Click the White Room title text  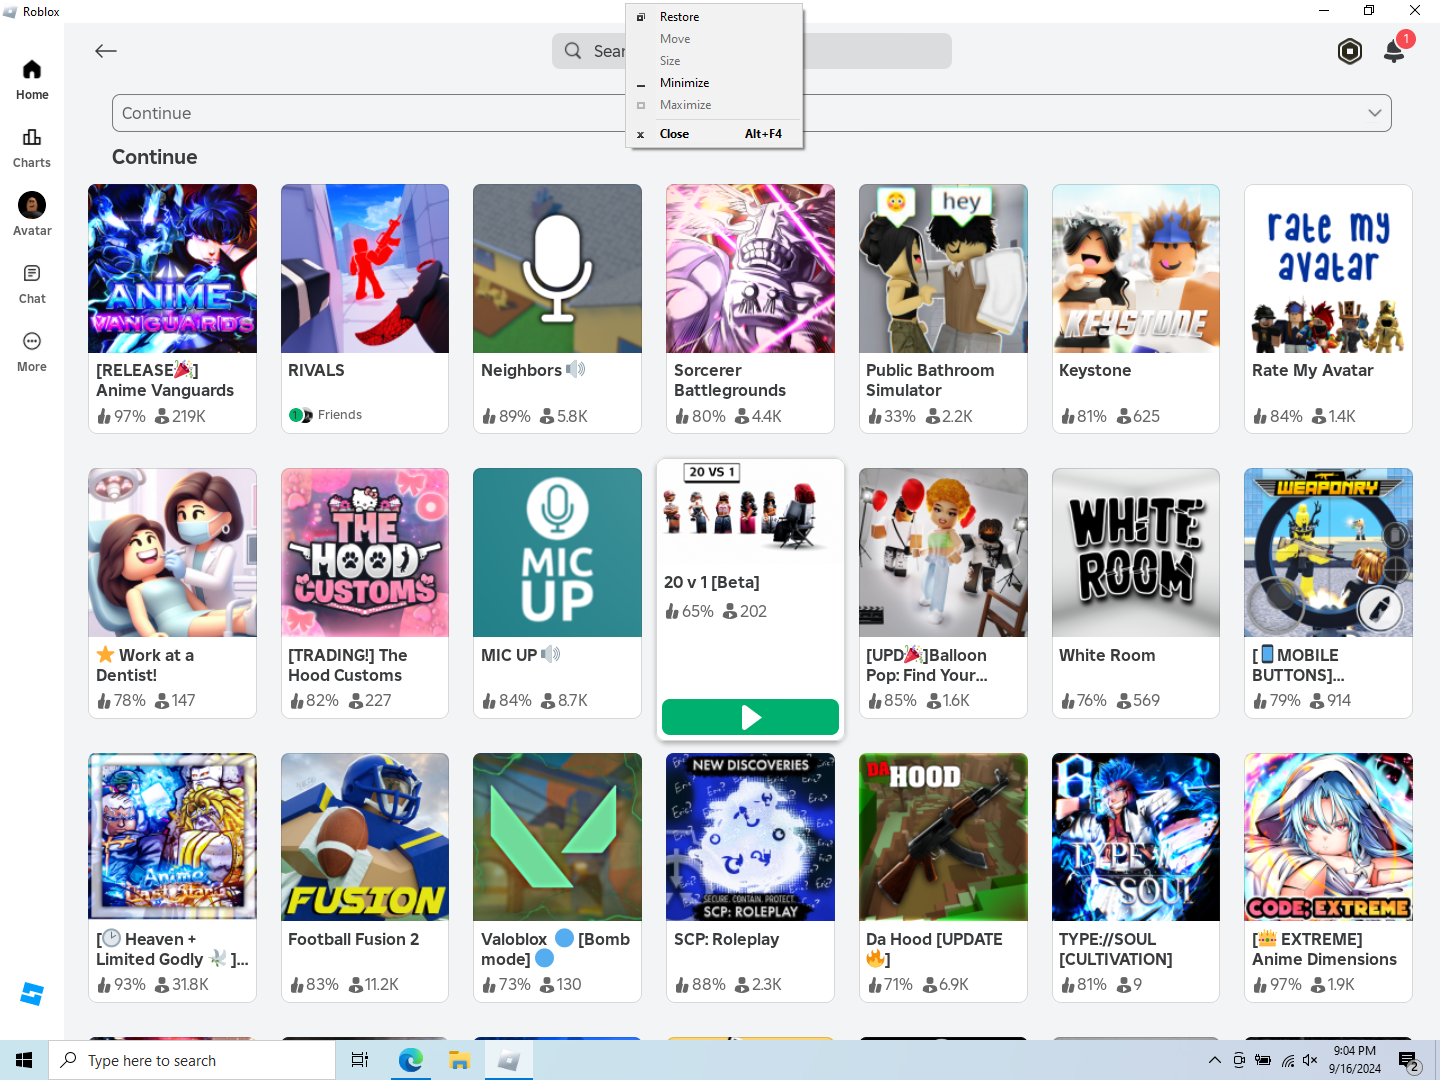(x=1107, y=655)
